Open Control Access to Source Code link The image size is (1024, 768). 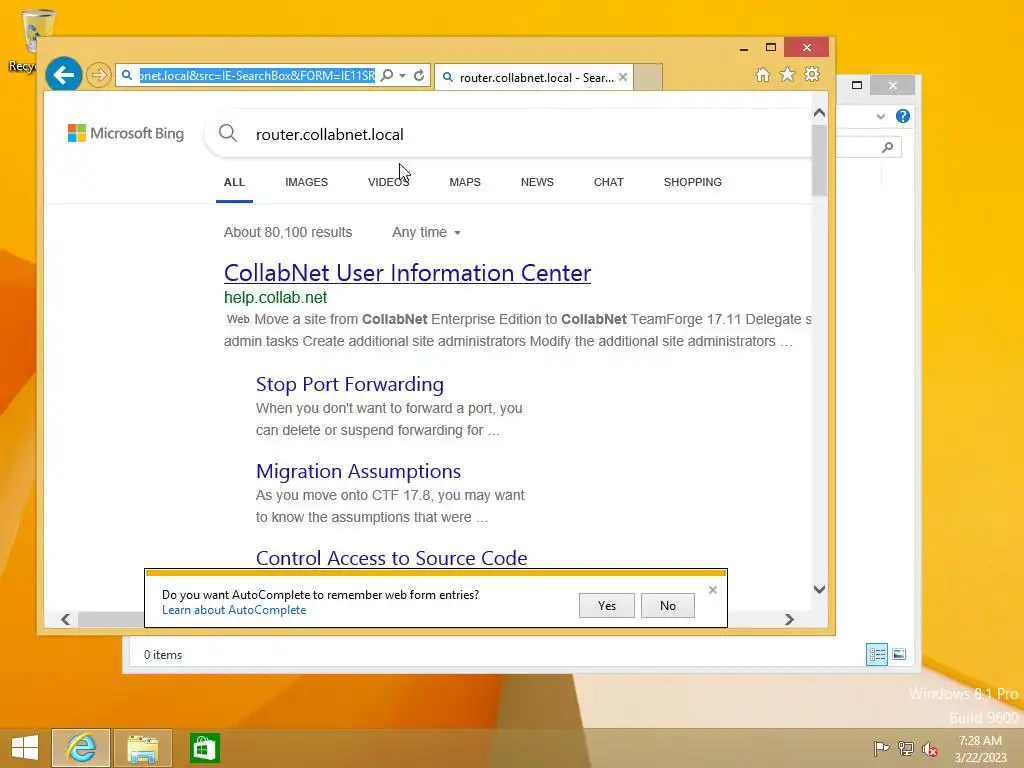point(392,558)
